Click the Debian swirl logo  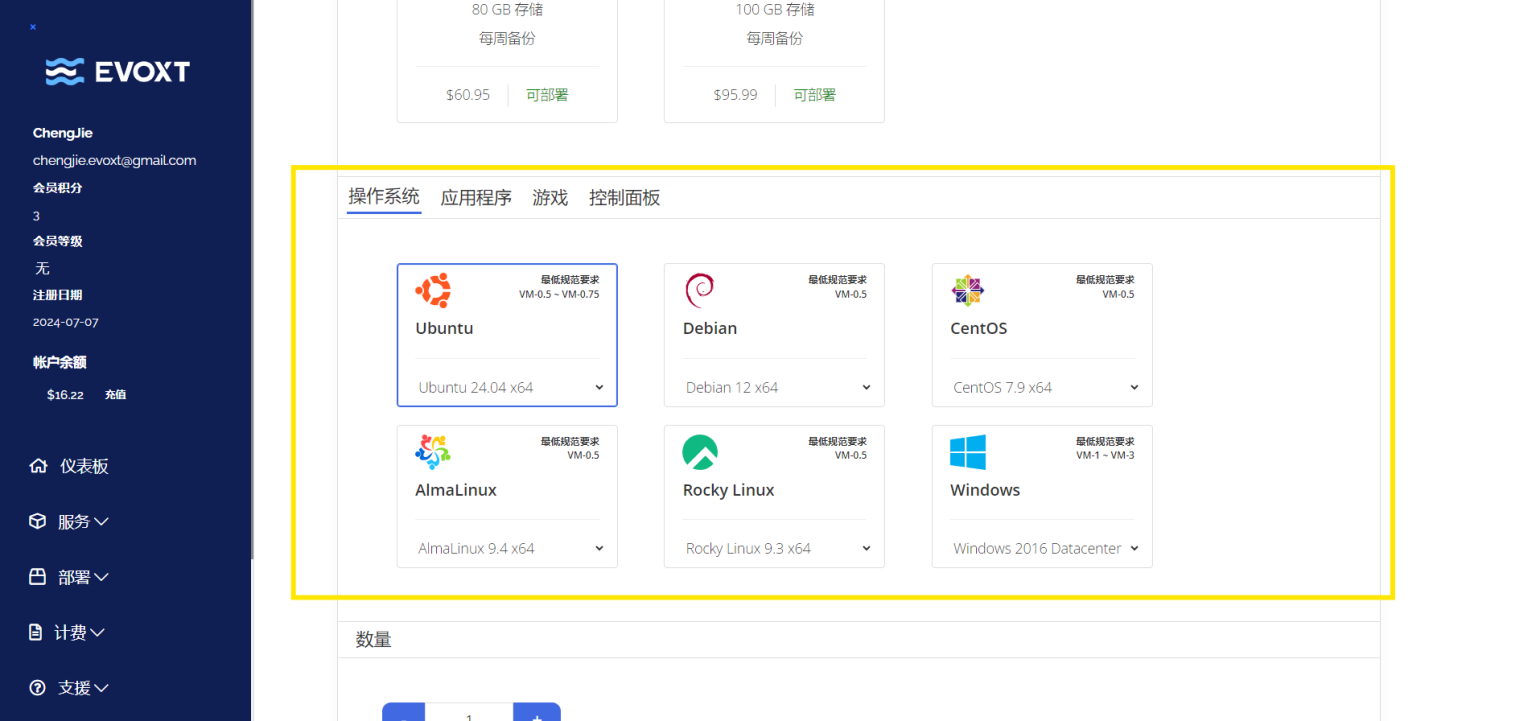(699, 291)
